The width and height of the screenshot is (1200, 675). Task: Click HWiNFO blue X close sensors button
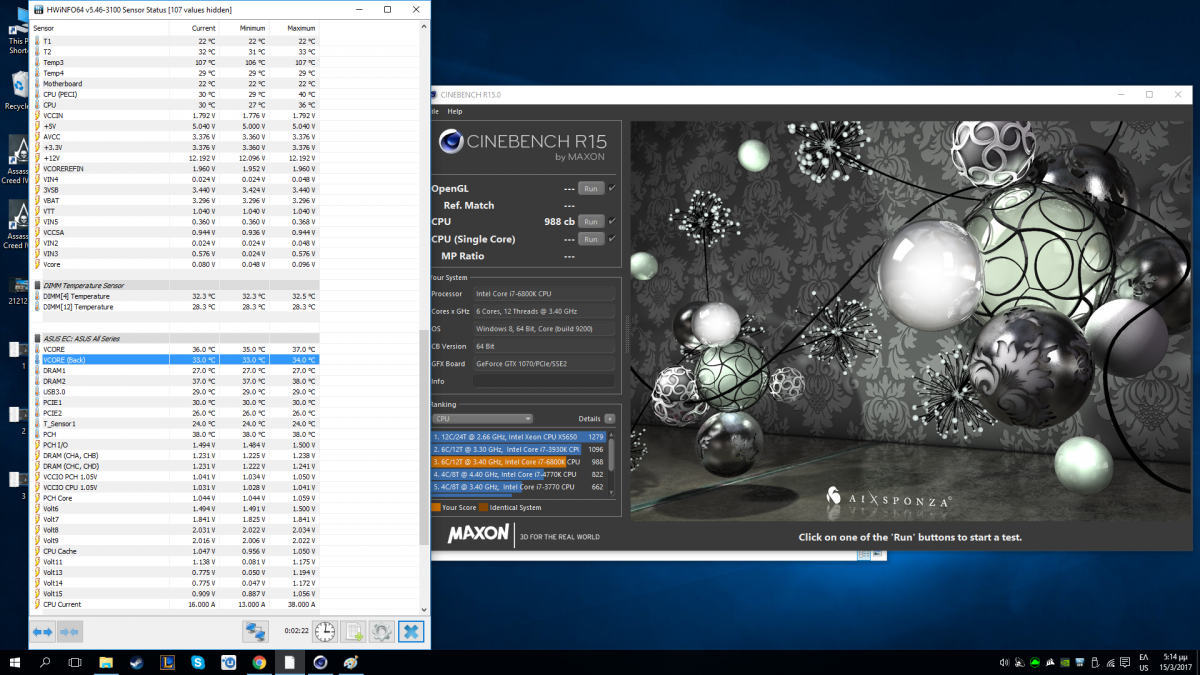tap(411, 631)
